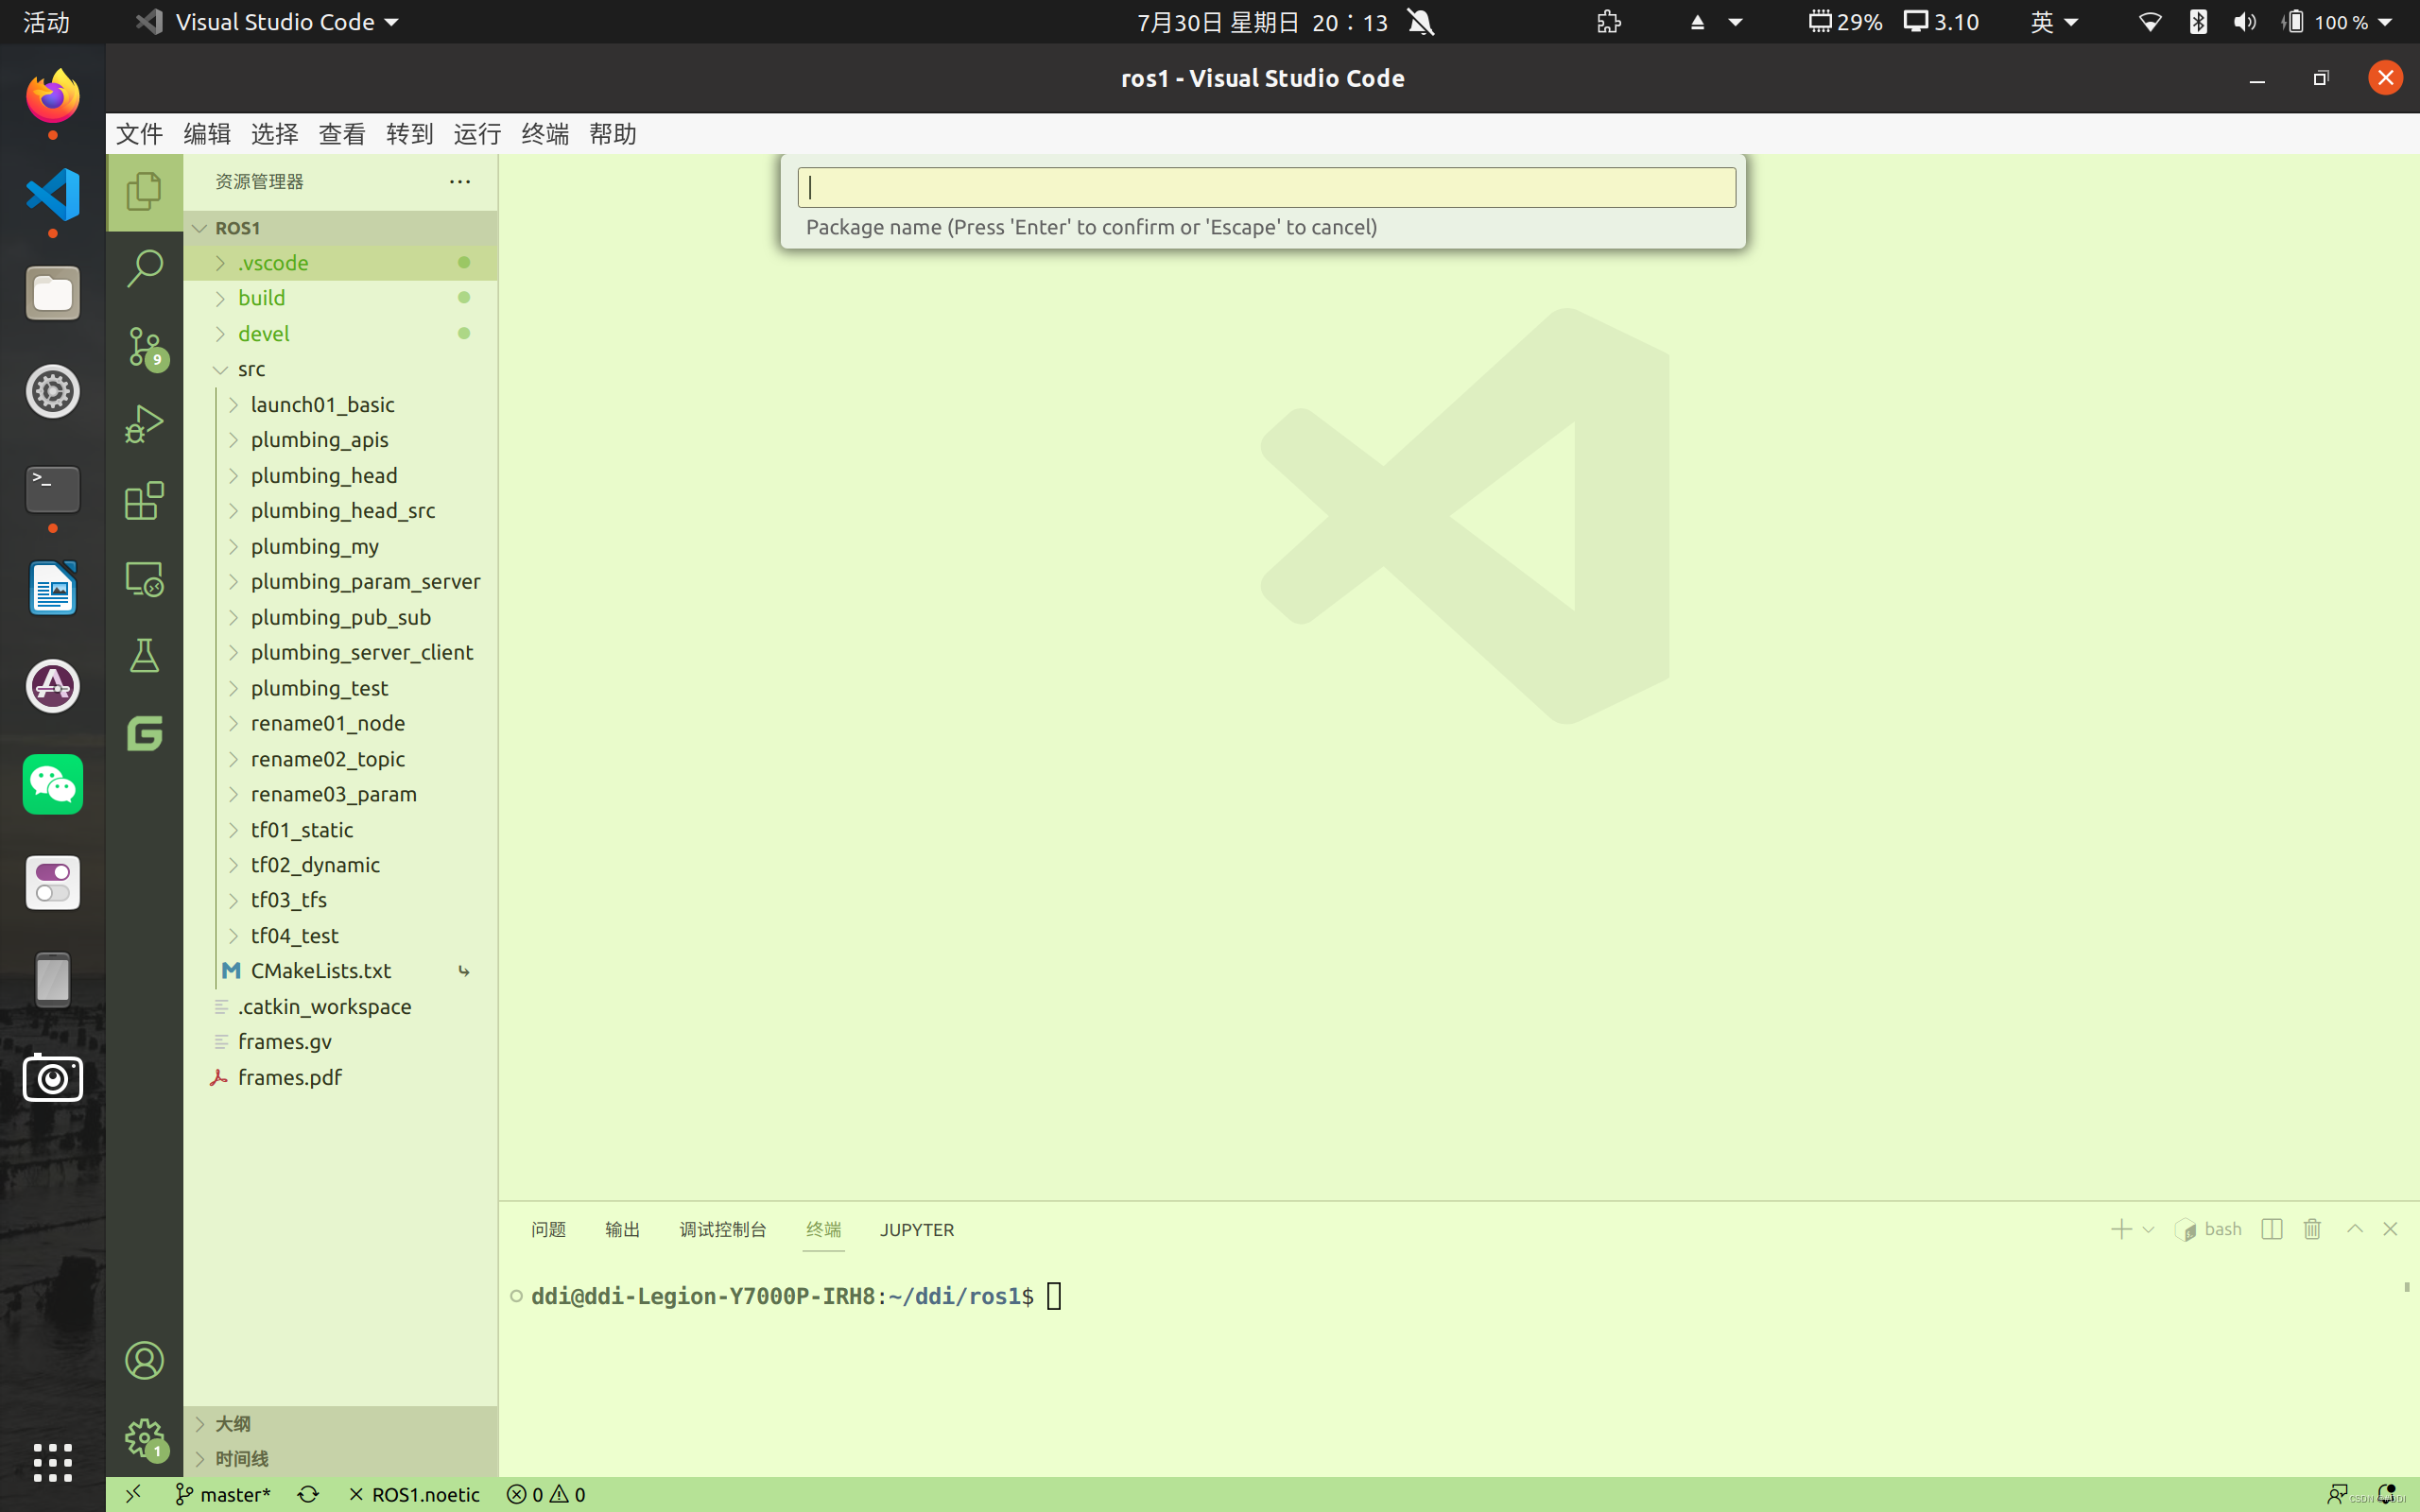This screenshot has height=1512, width=2420.
Task: Open the Search view in activity bar
Action: pyautogui.click(x=144, y=268)
